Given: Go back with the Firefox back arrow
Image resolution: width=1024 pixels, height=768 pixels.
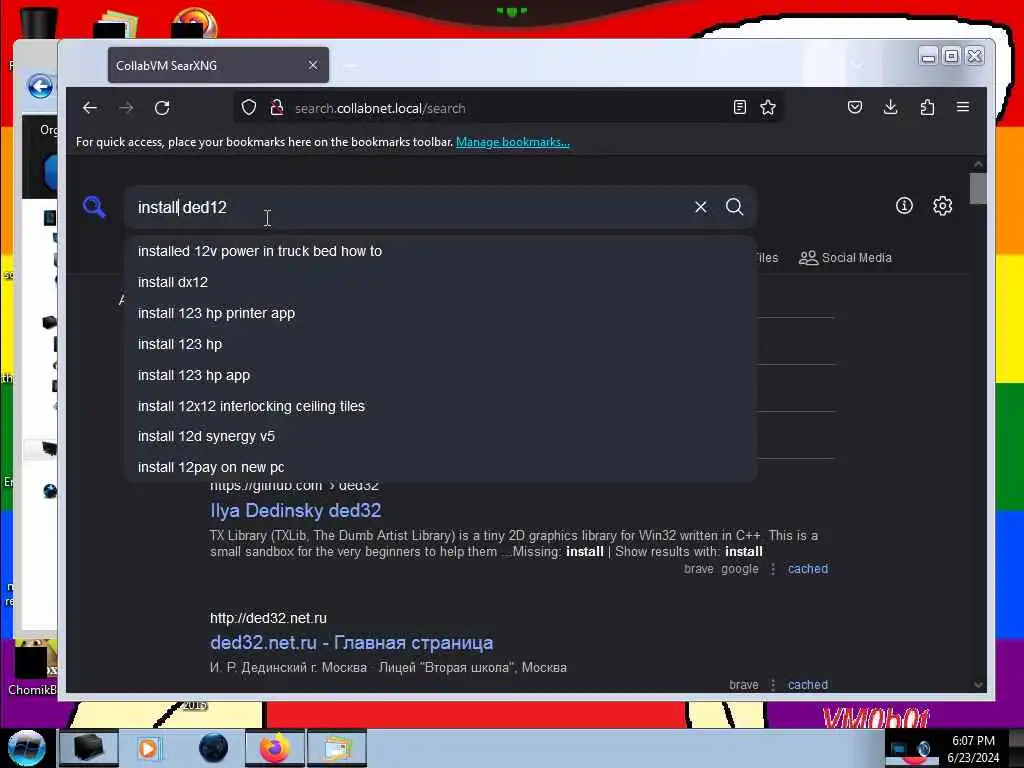Looking at the screenshot, I should coord(90,108).
